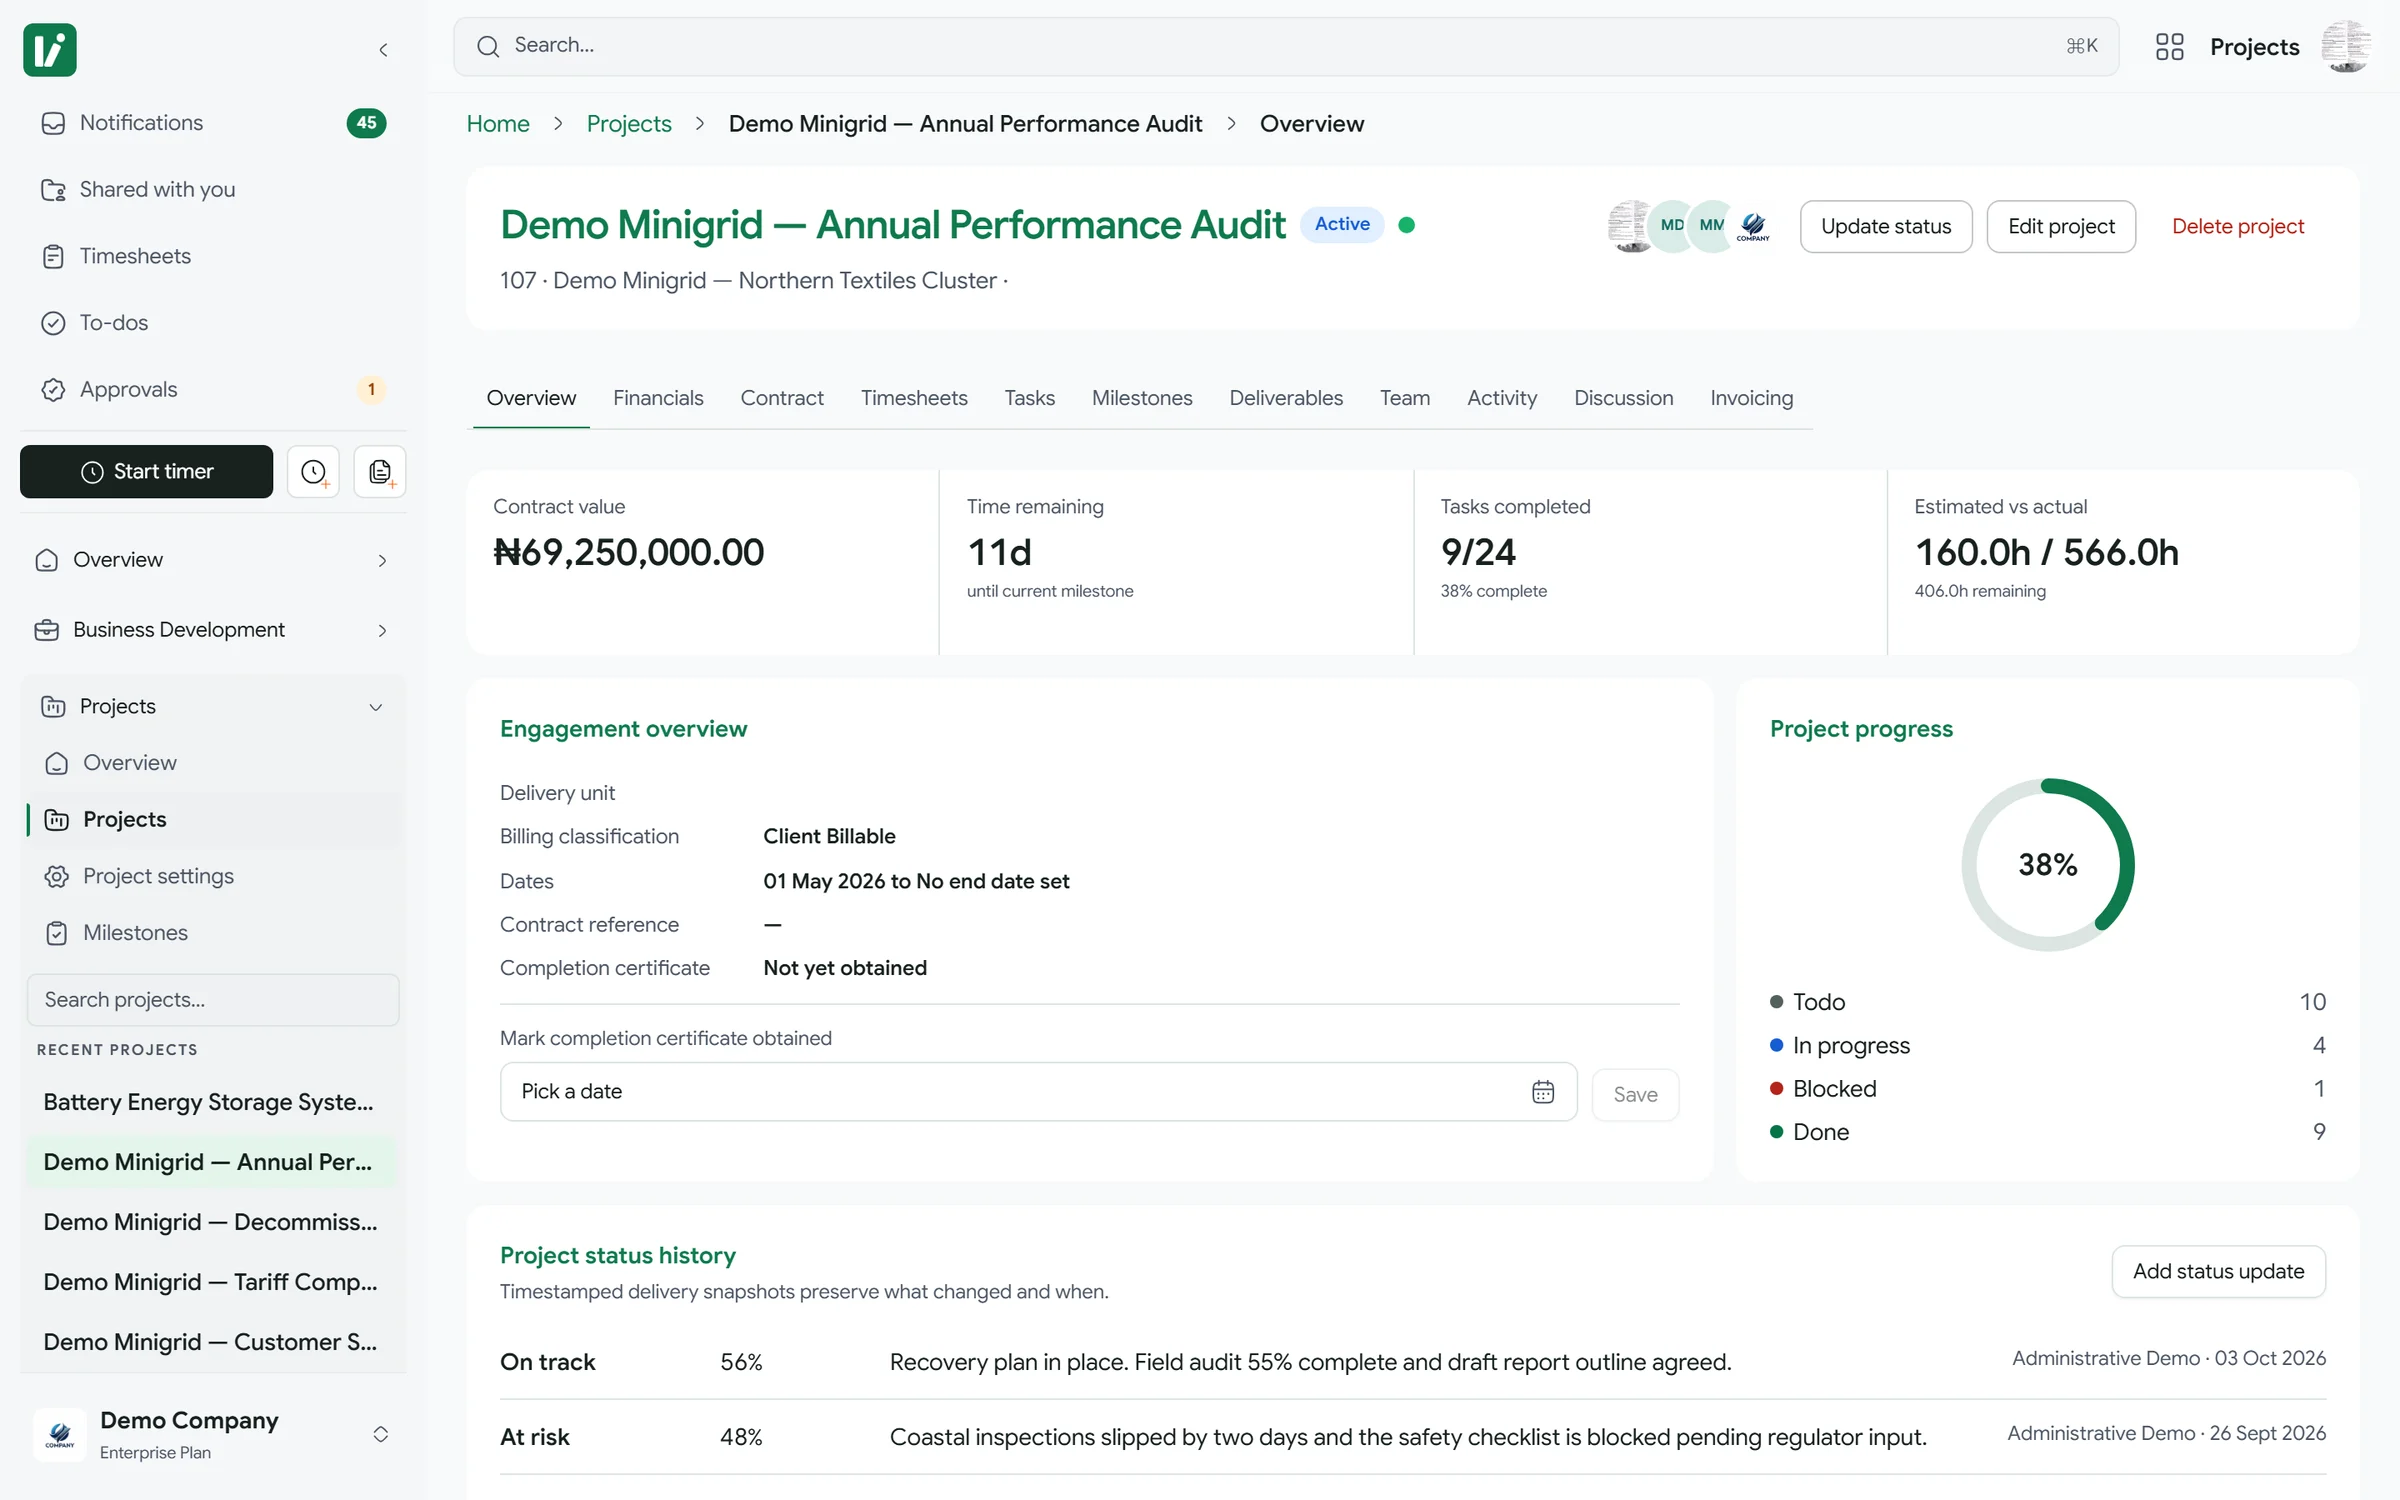Open the Demo Company switcher arrows

(381, 1435)
